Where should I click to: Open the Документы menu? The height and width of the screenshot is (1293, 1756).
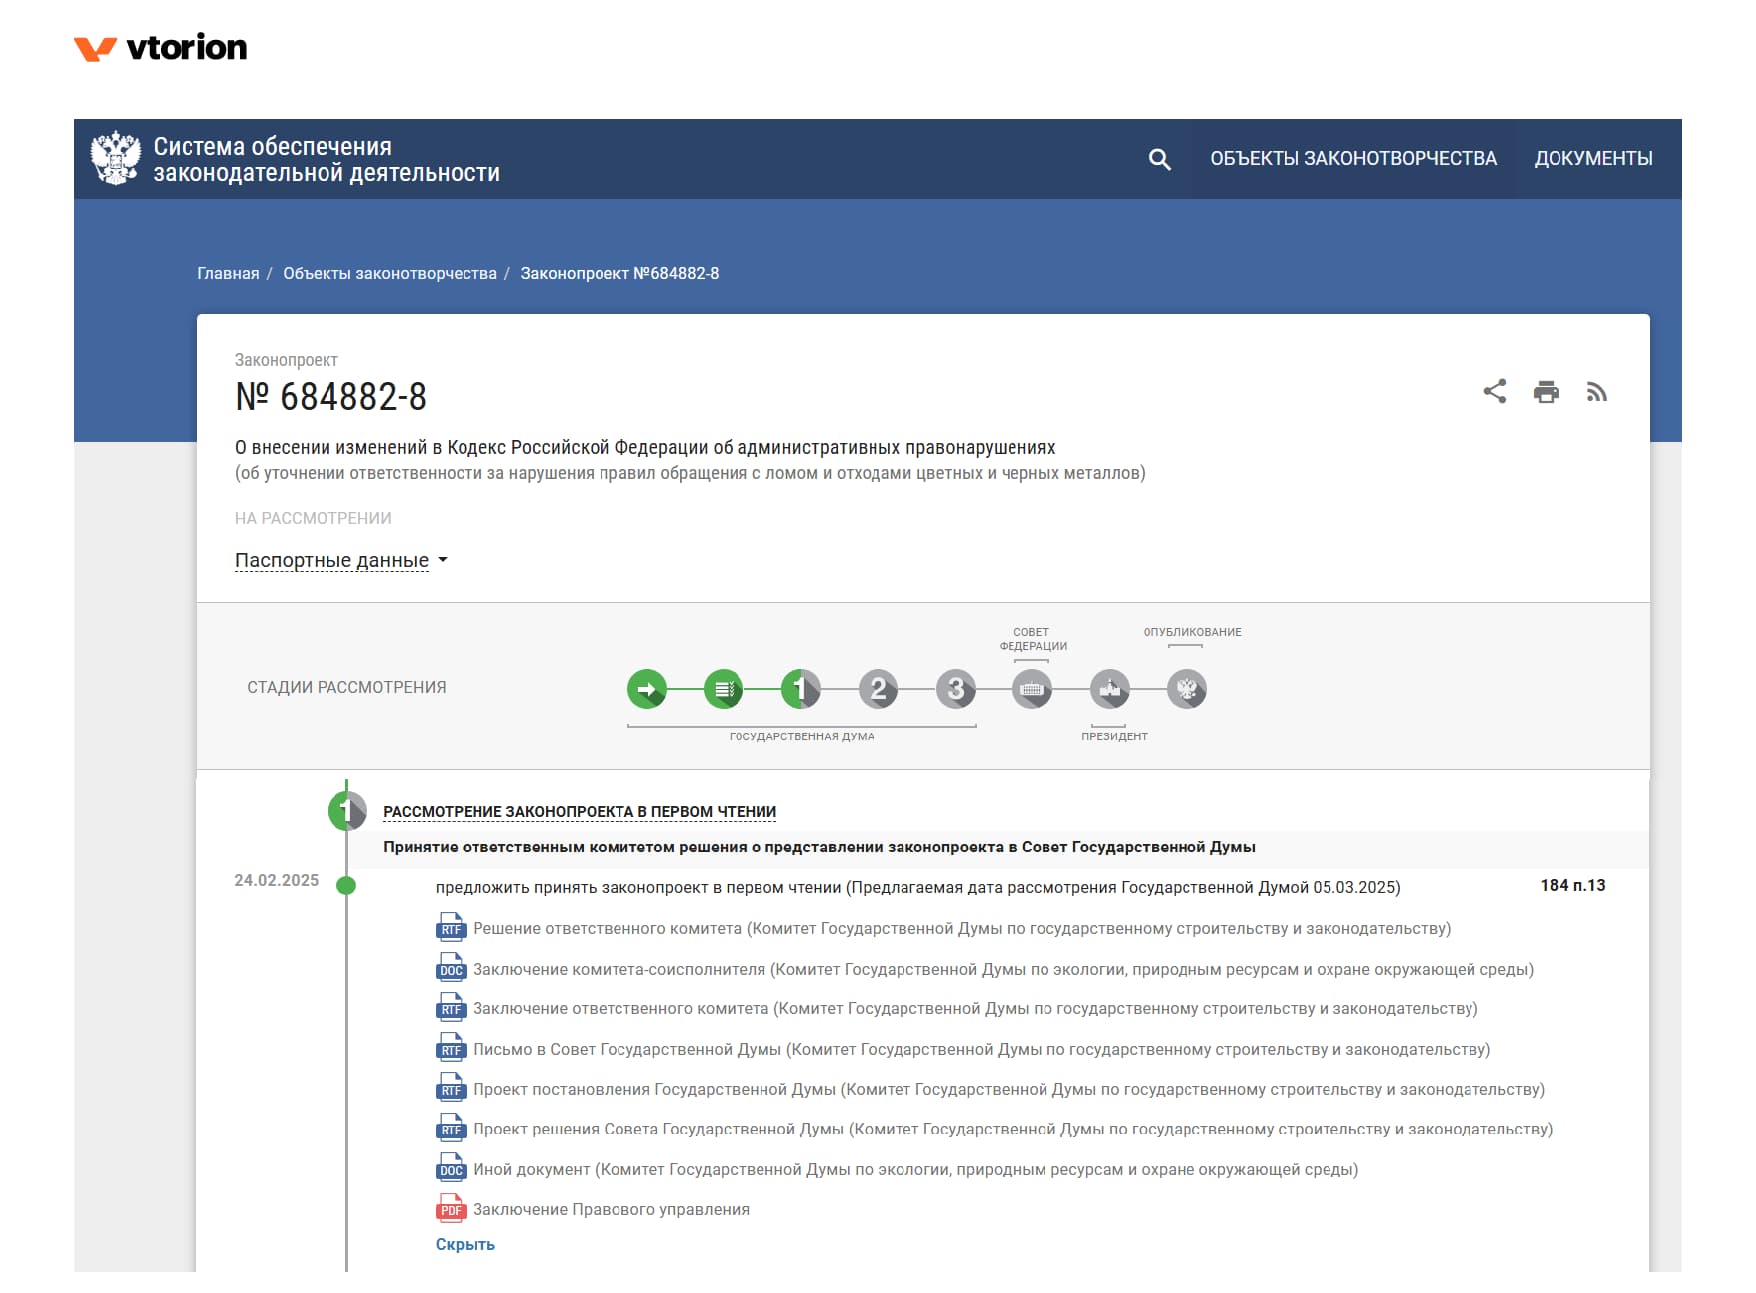[1593, 158]
